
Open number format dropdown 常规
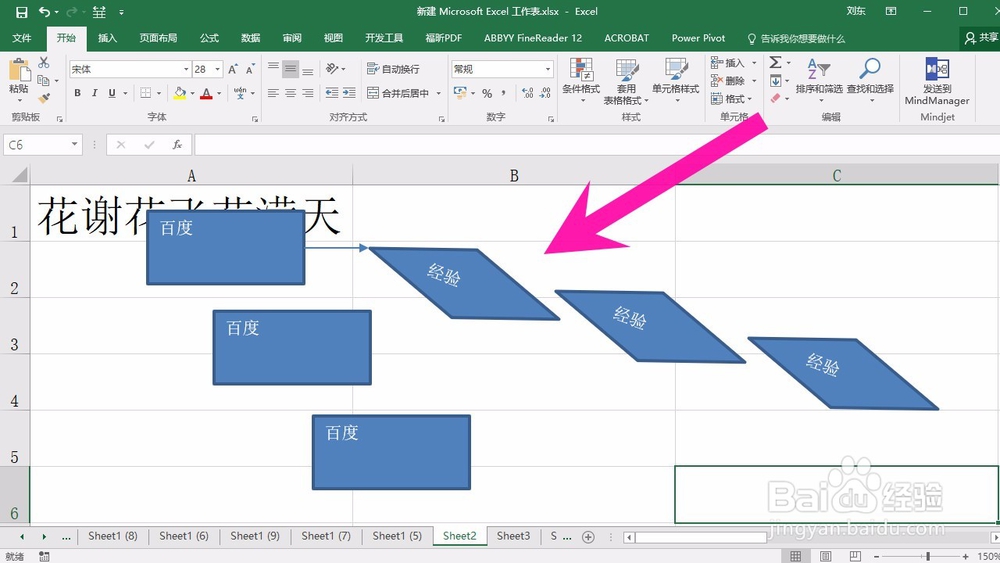[548, 69]
